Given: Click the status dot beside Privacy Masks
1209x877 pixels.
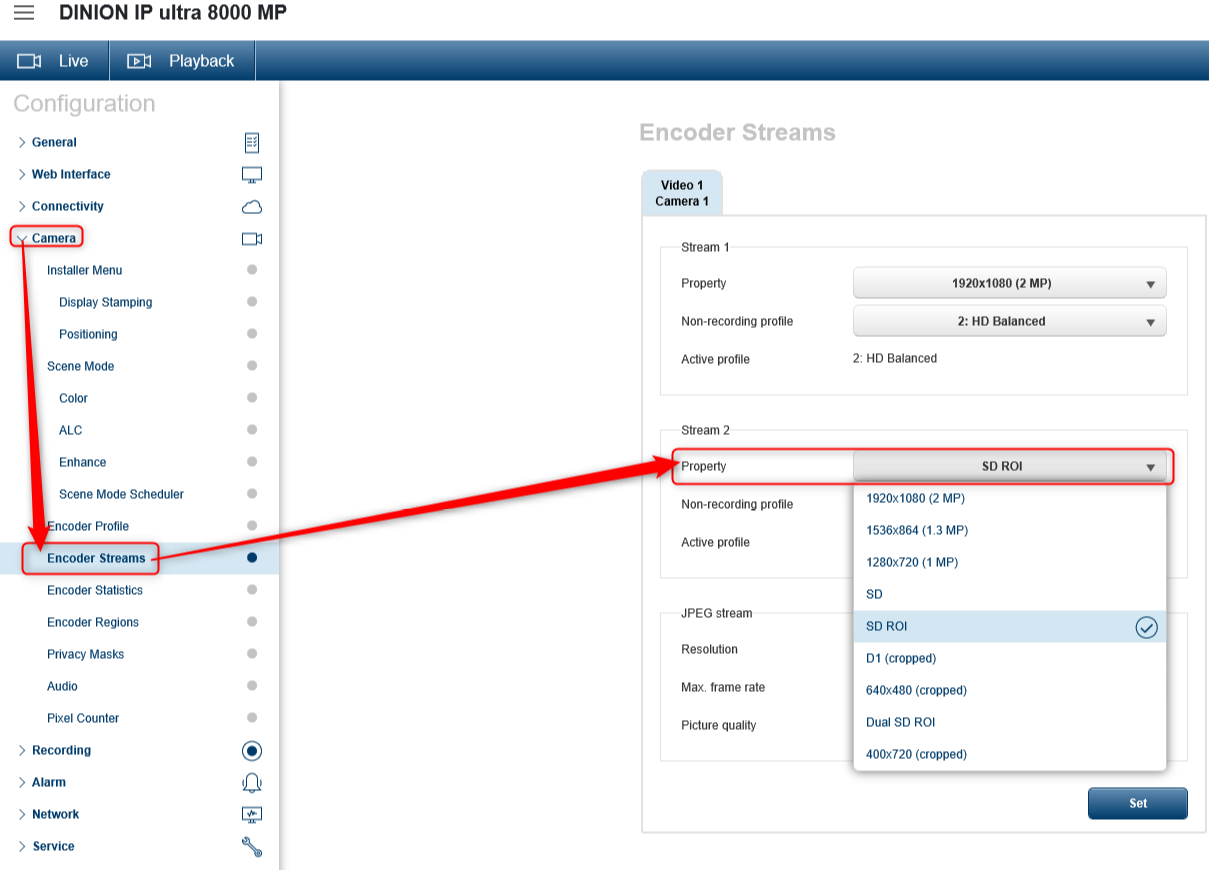Looking at the screenshot, I should coord(252,654).
